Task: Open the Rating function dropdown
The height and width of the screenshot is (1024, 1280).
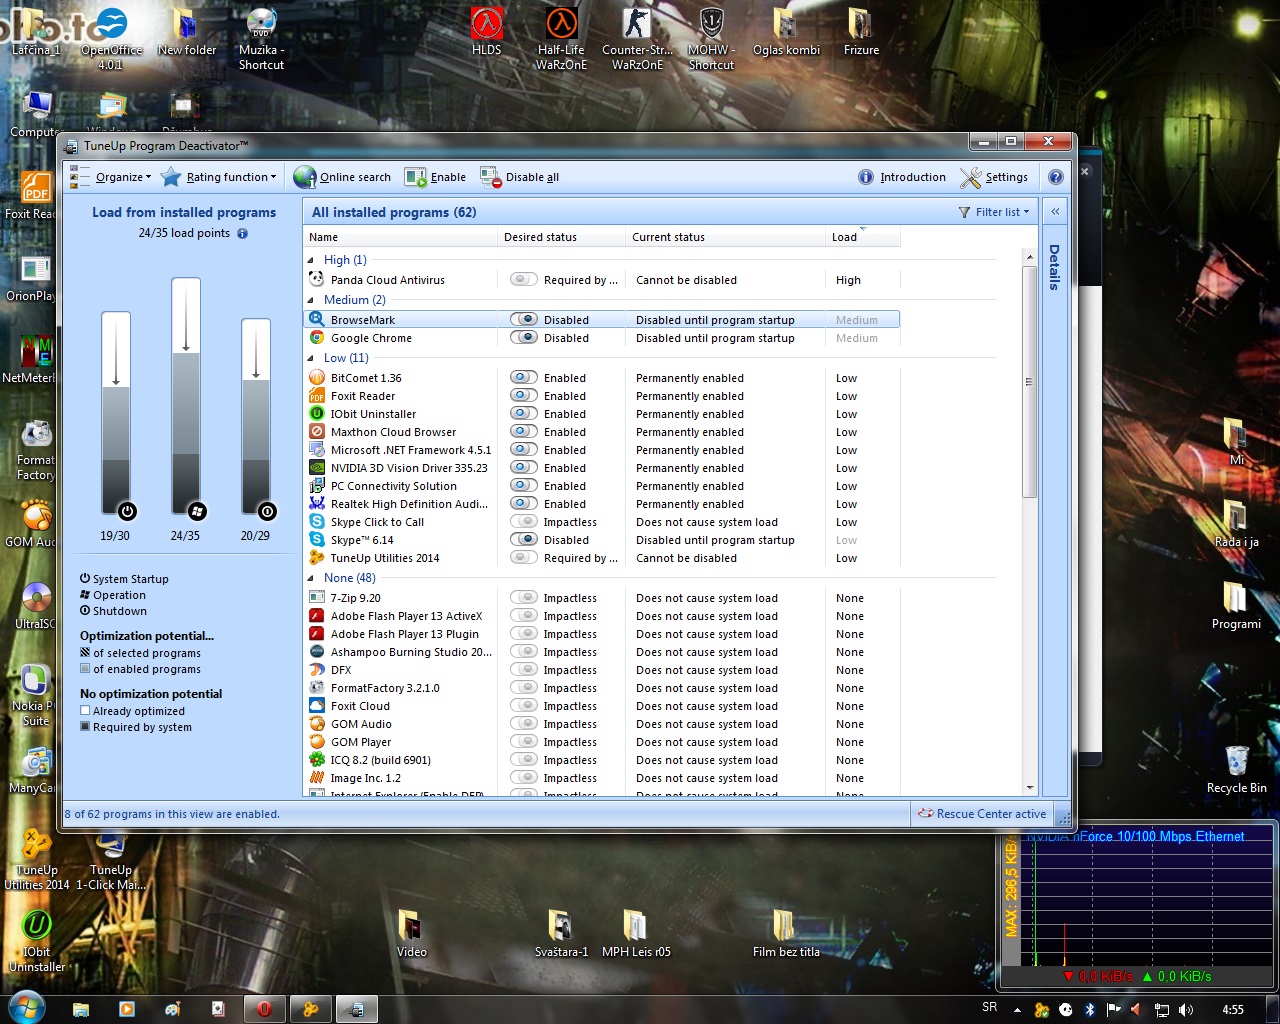Action: pyautogui.click(x=220, y=177)
